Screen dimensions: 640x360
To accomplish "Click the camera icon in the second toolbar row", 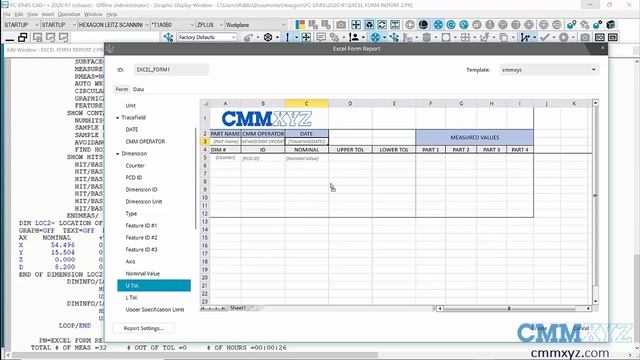I will click(585, 38).
